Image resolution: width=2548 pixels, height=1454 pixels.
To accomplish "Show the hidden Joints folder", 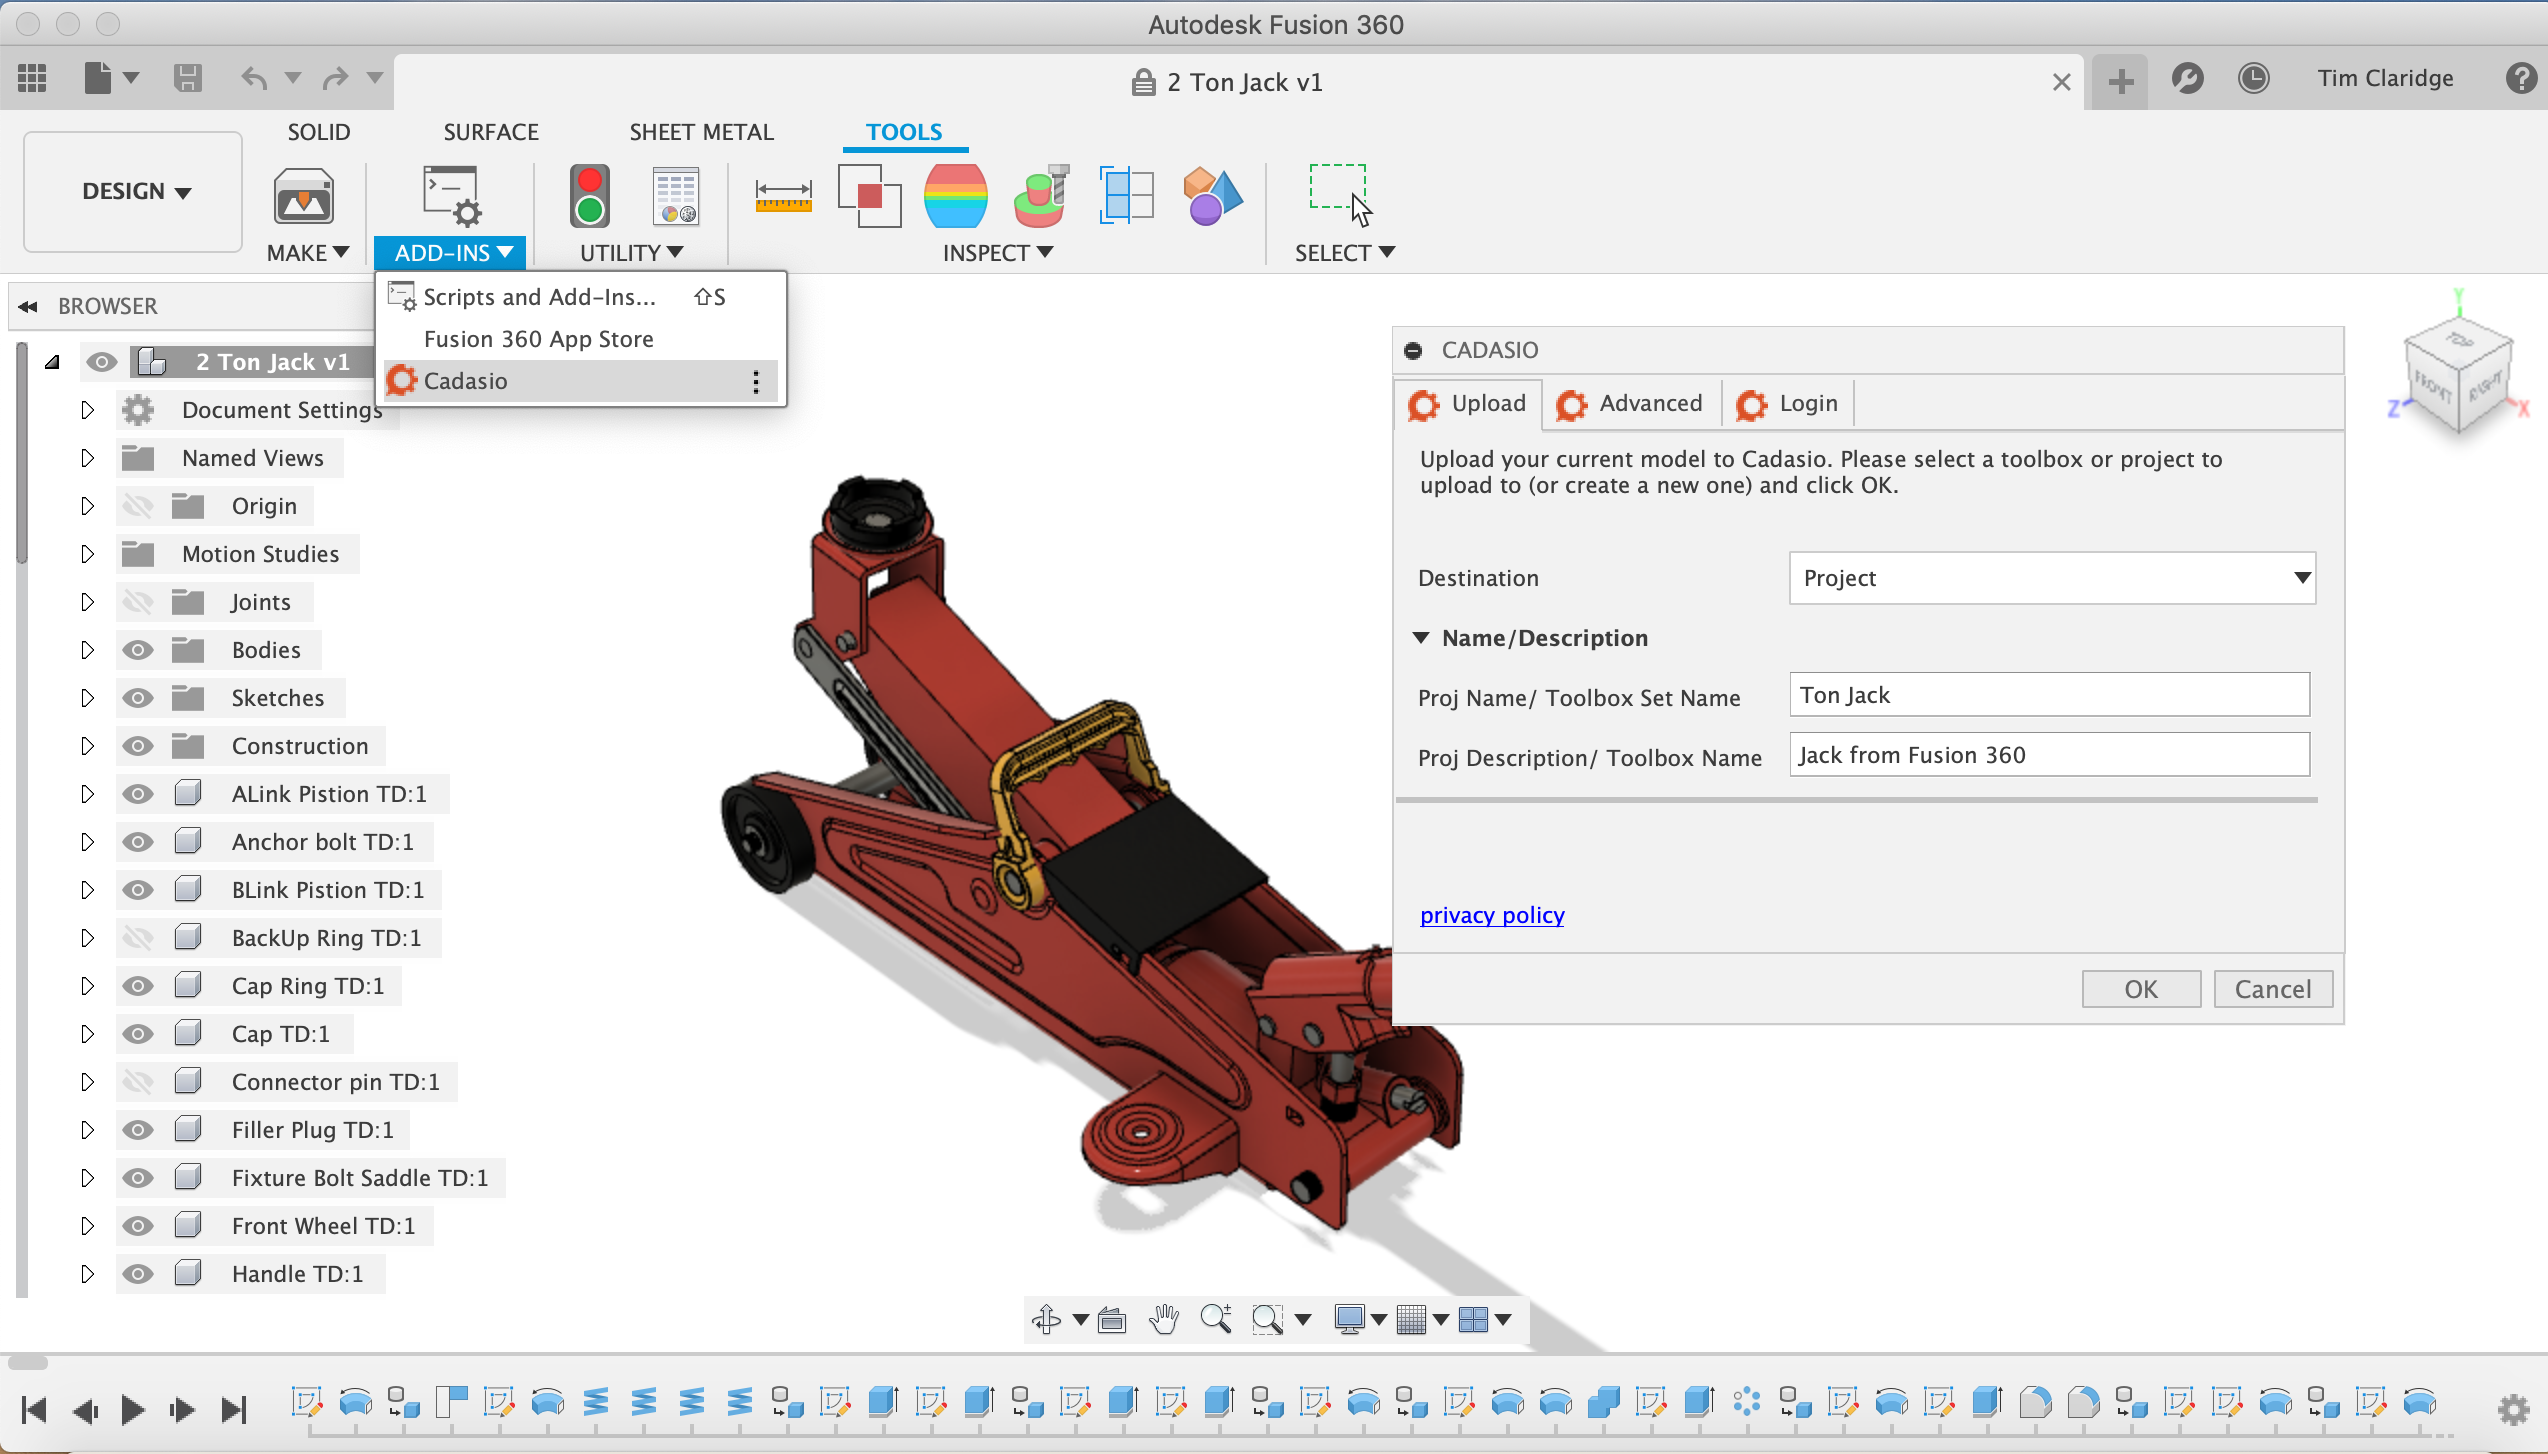I will coord(138,602).
